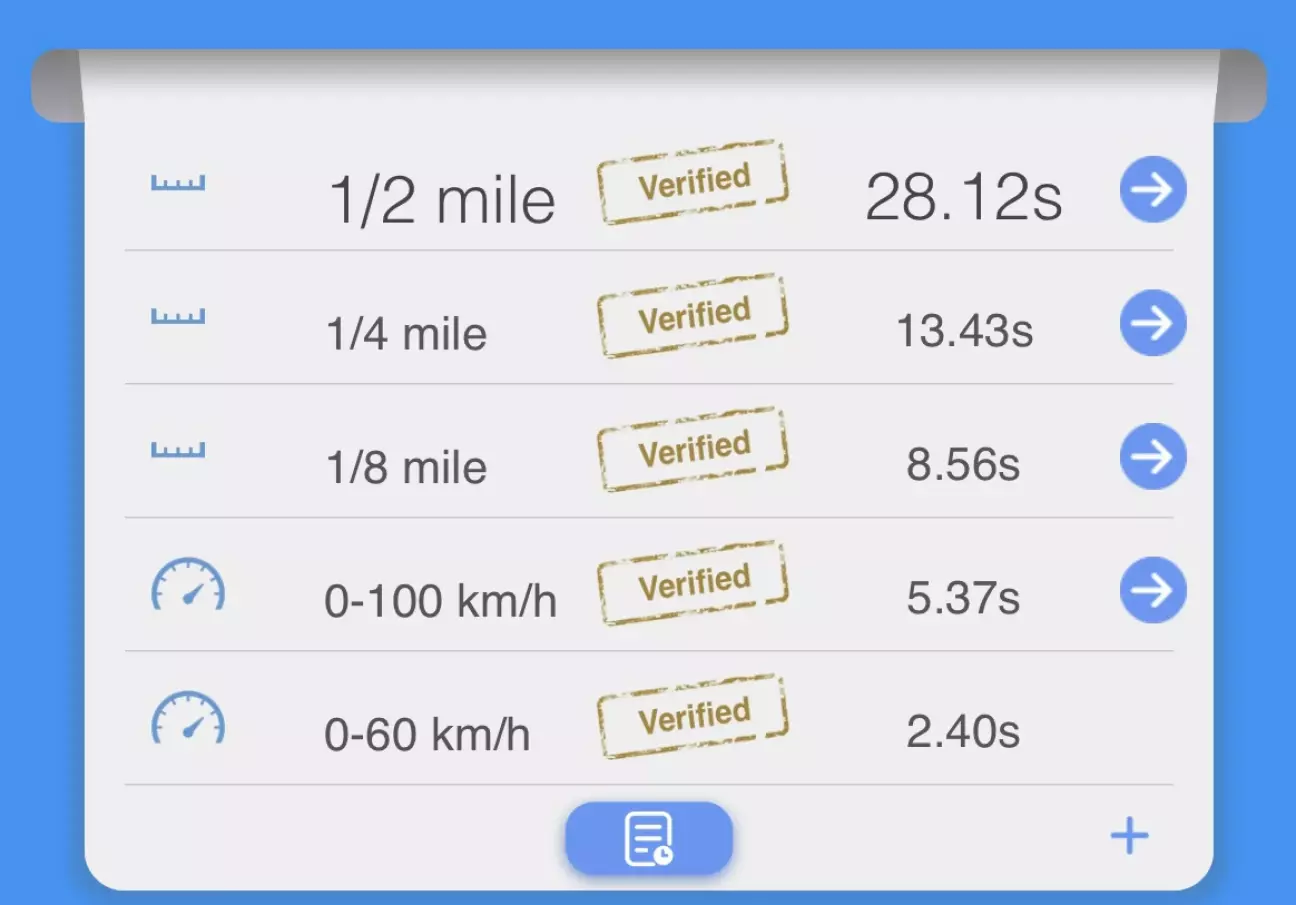Click the speedometer icon beside 0-60 km/h

(188, 718)
